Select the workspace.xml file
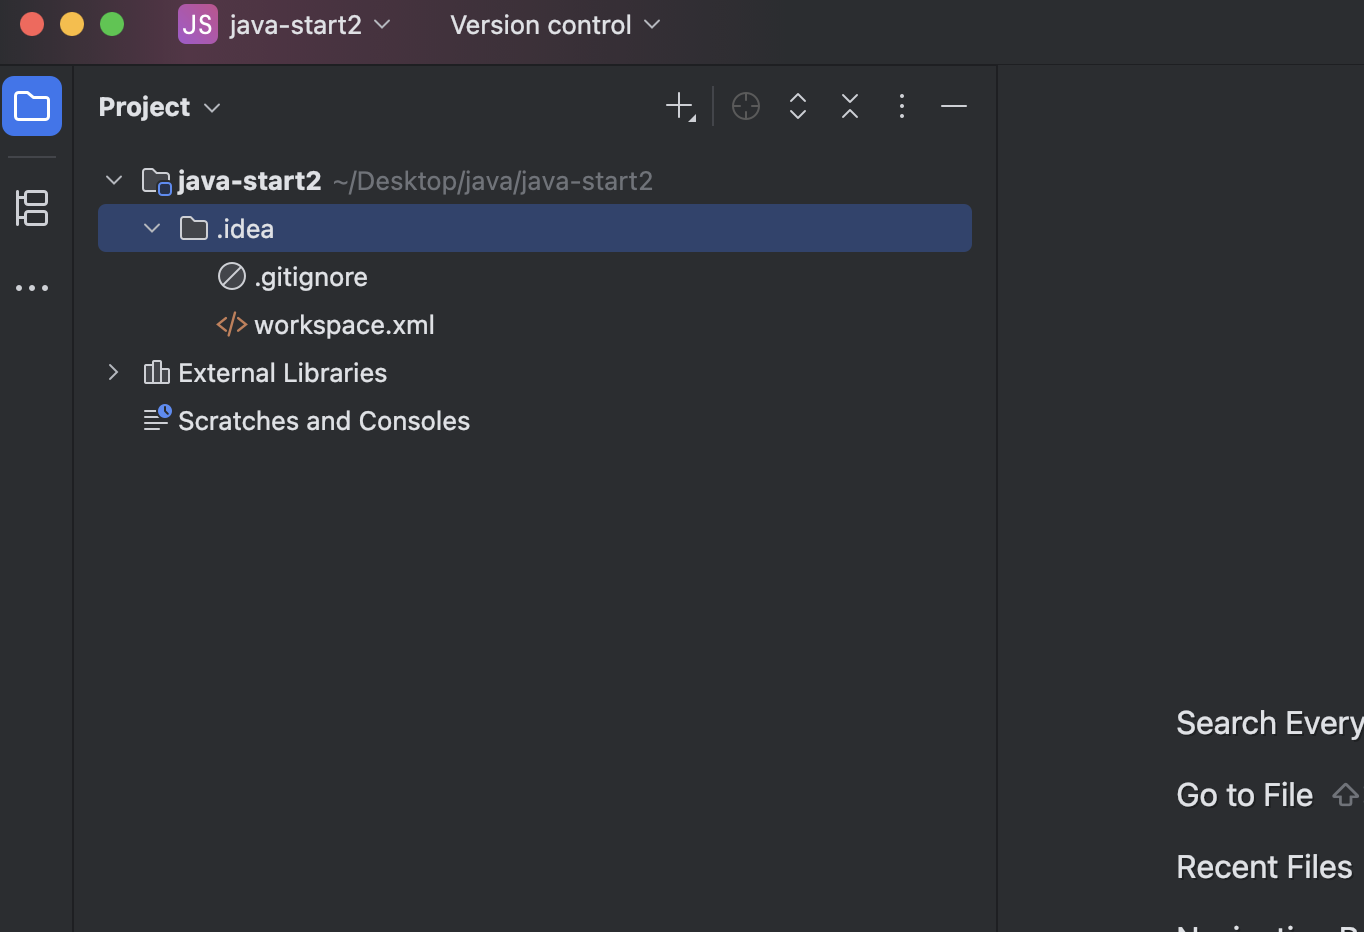The height and width of the screenshot is (932, 1364). coord(343,325)
